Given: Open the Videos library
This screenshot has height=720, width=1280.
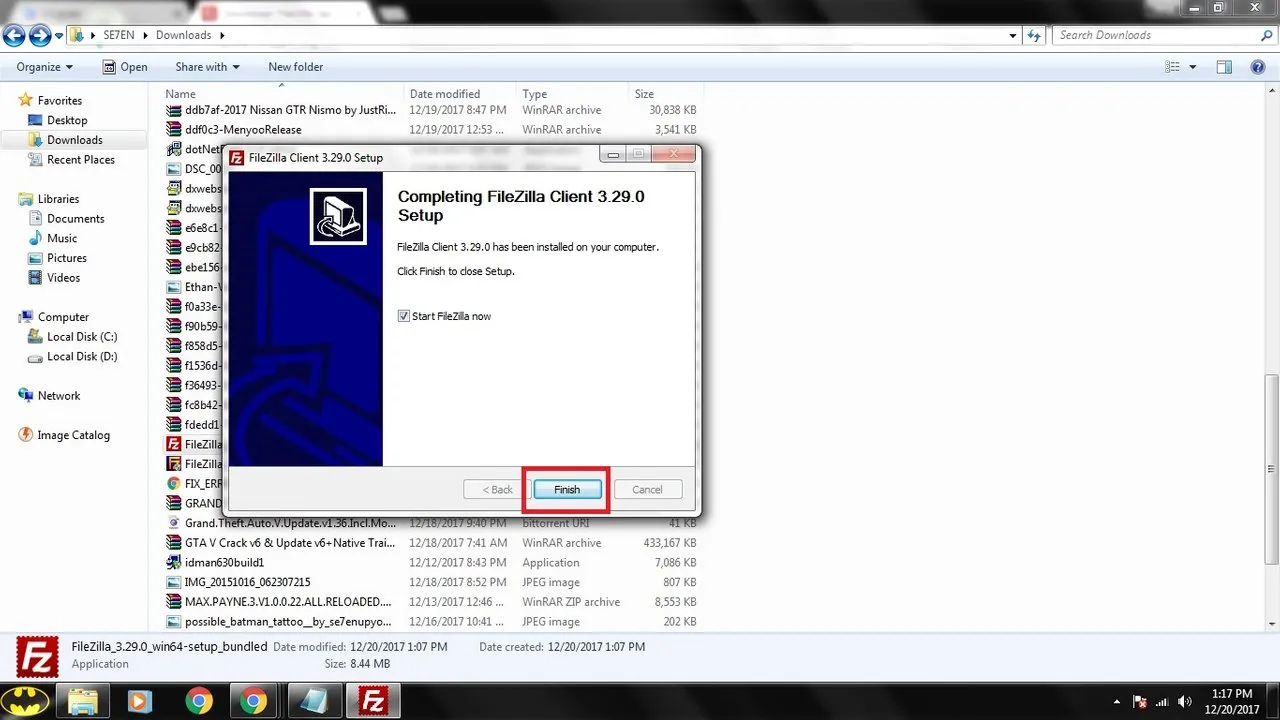Looking at the screenshot, I should pyautogui.click(x=63, y=278).
